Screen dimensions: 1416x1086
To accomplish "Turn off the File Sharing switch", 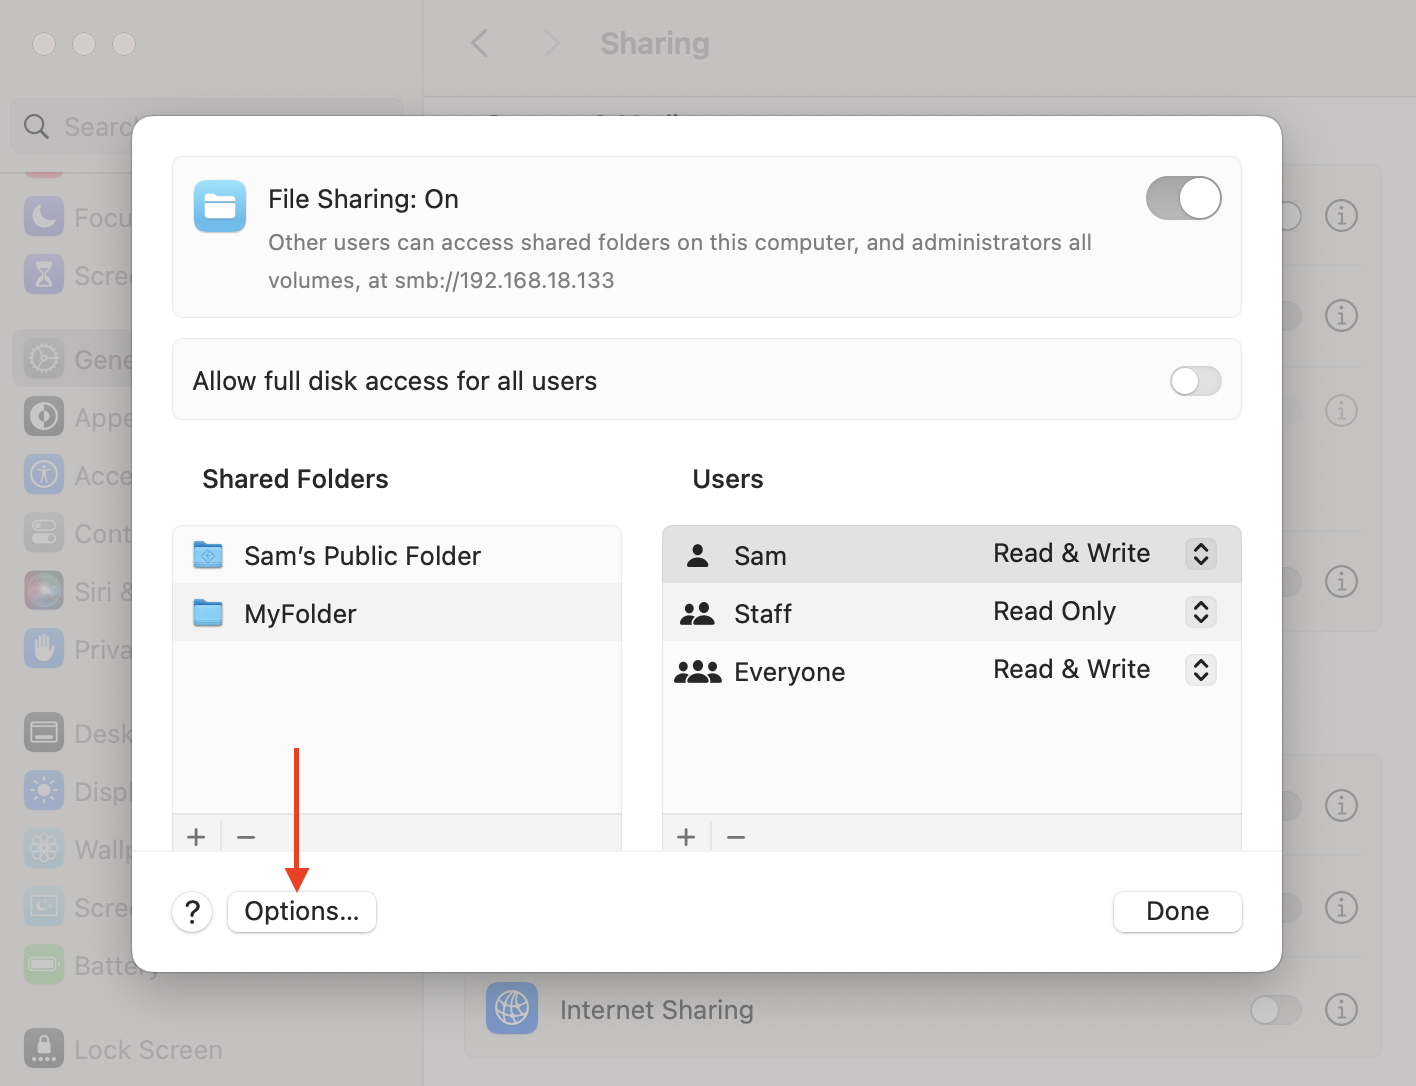I will pyautogui.click(x=1184, y=198).
